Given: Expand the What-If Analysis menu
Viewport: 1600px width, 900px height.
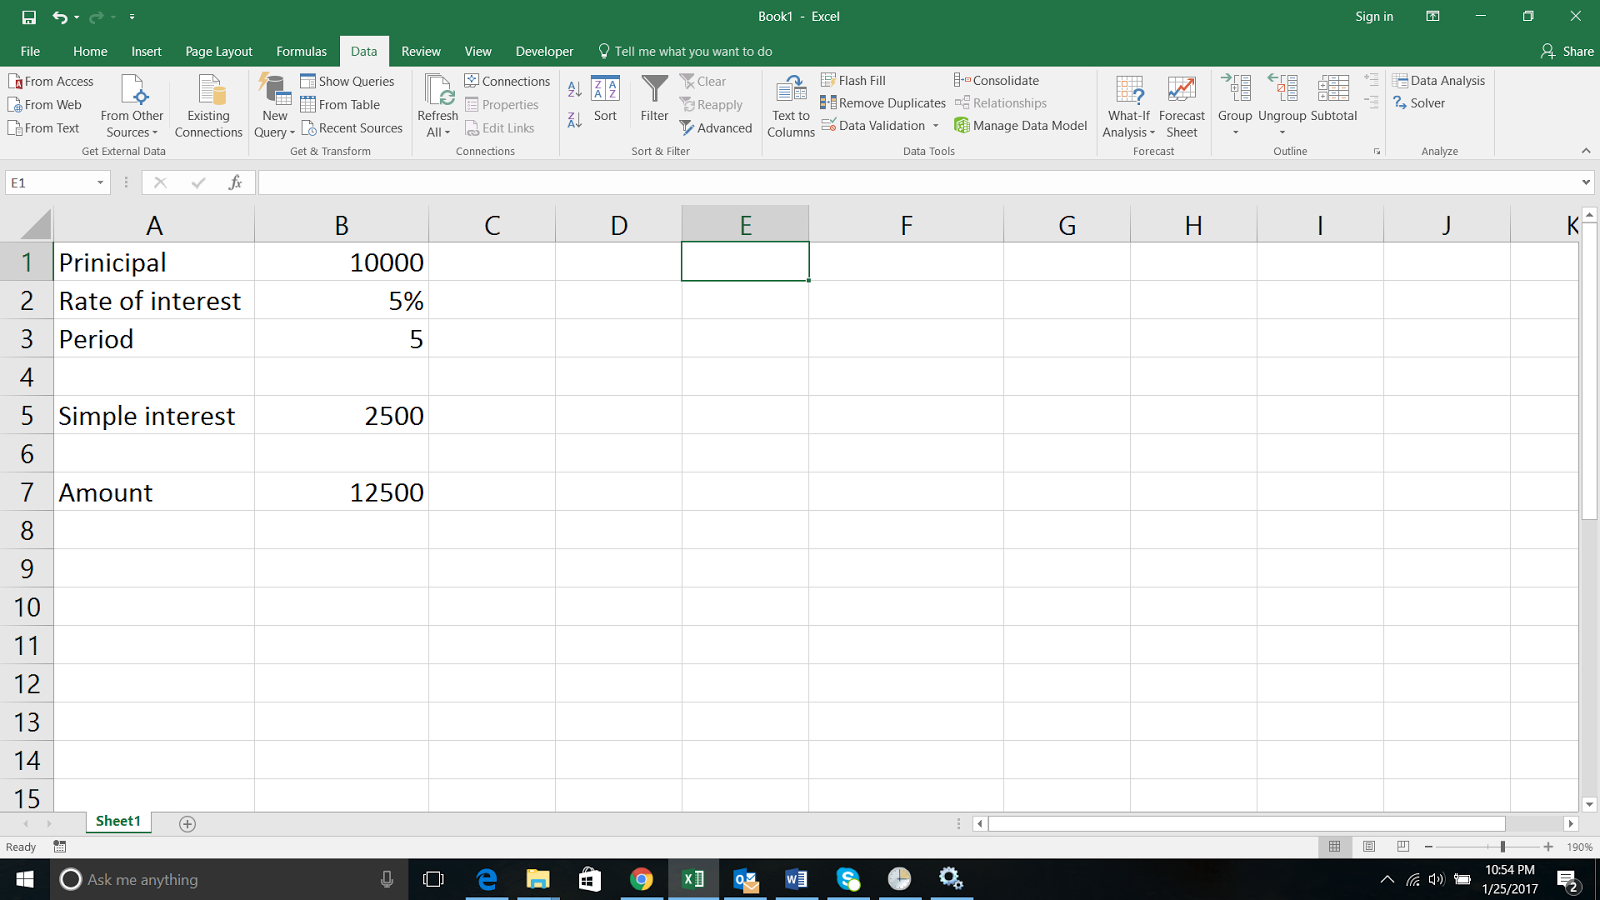Looking at the screenshot, I should coord(1128,104).
